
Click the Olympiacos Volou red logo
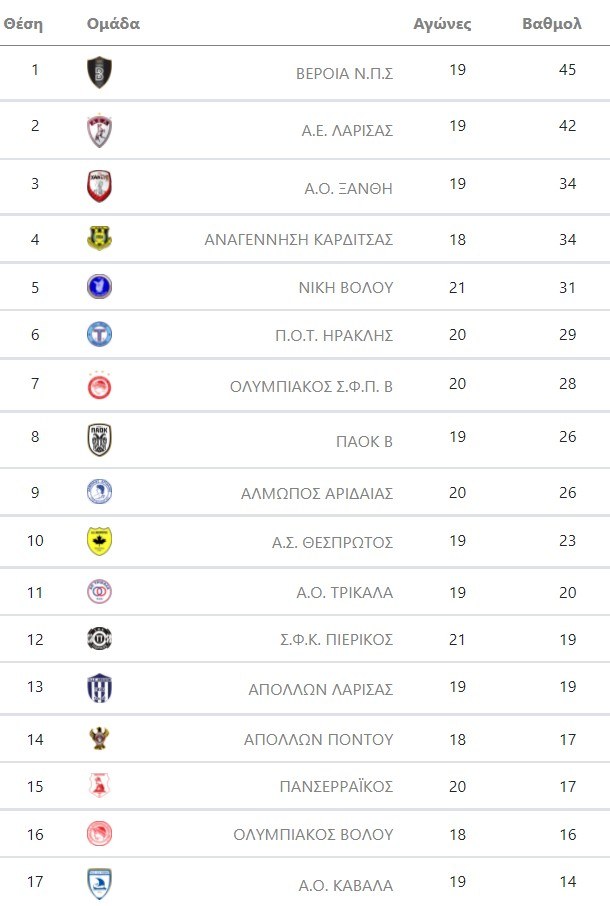tap(99, 834)
